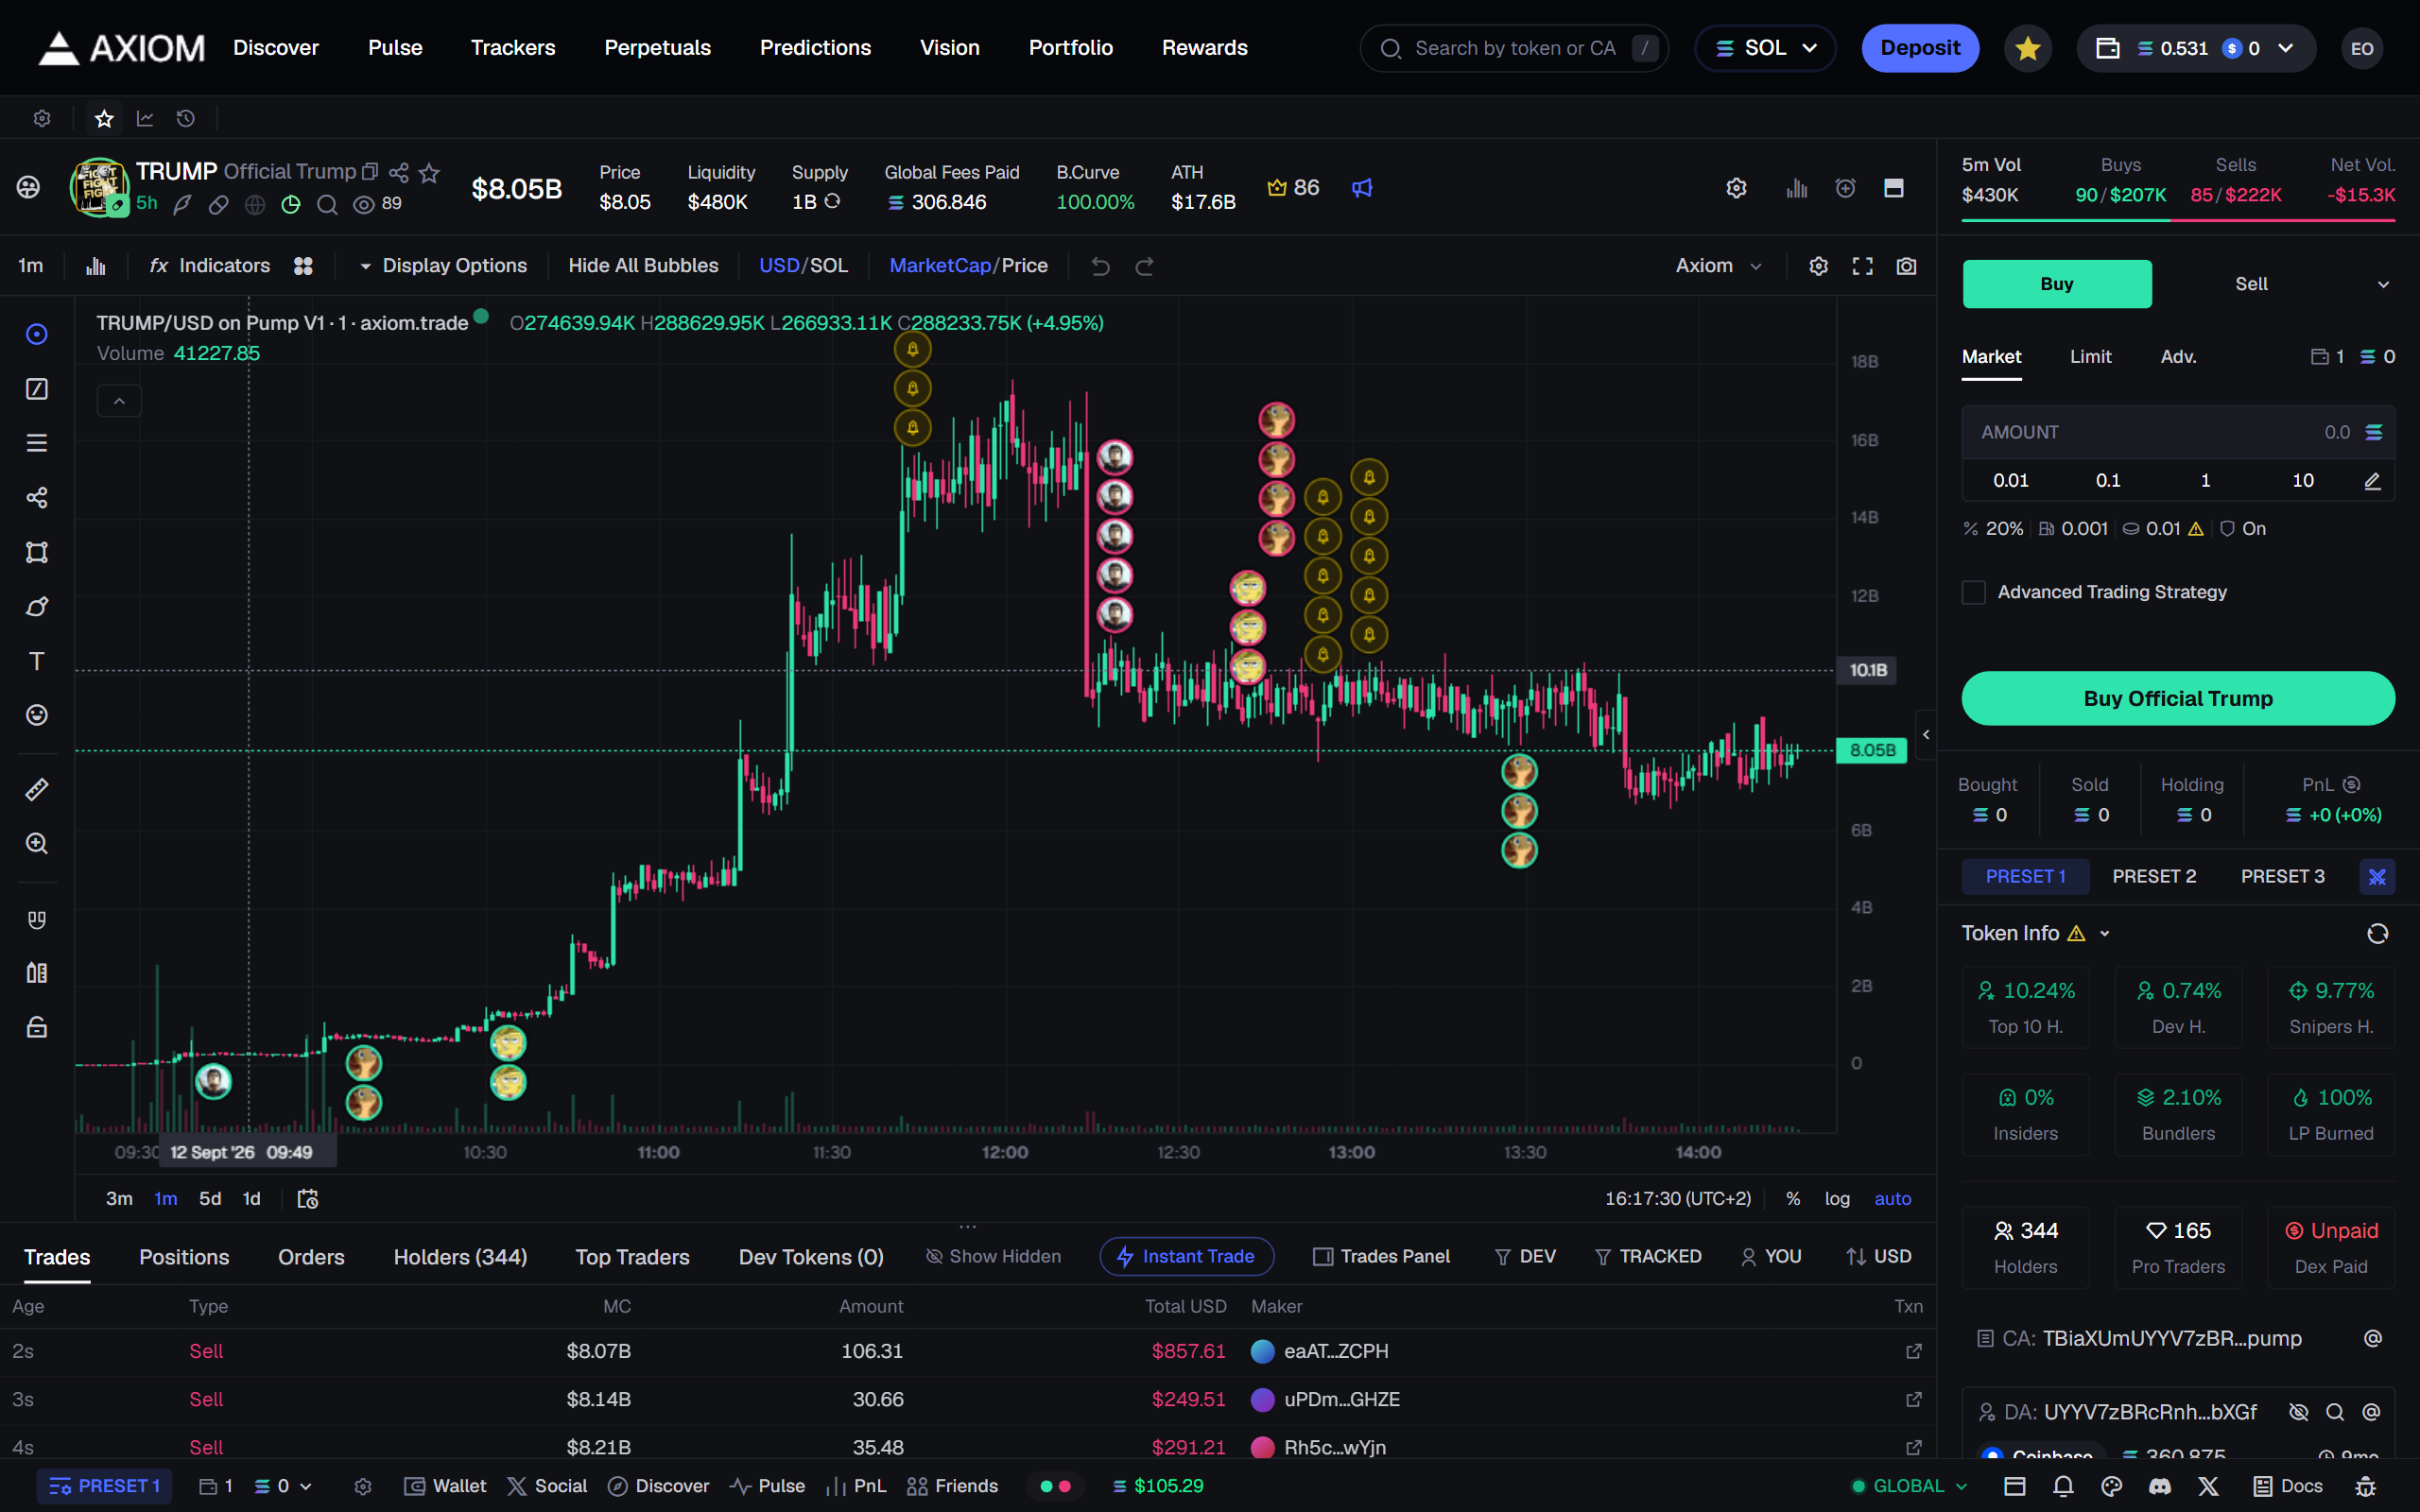Click Buy Official Trump button
Viewport: 2420px width, 1512px height.
2178,698
